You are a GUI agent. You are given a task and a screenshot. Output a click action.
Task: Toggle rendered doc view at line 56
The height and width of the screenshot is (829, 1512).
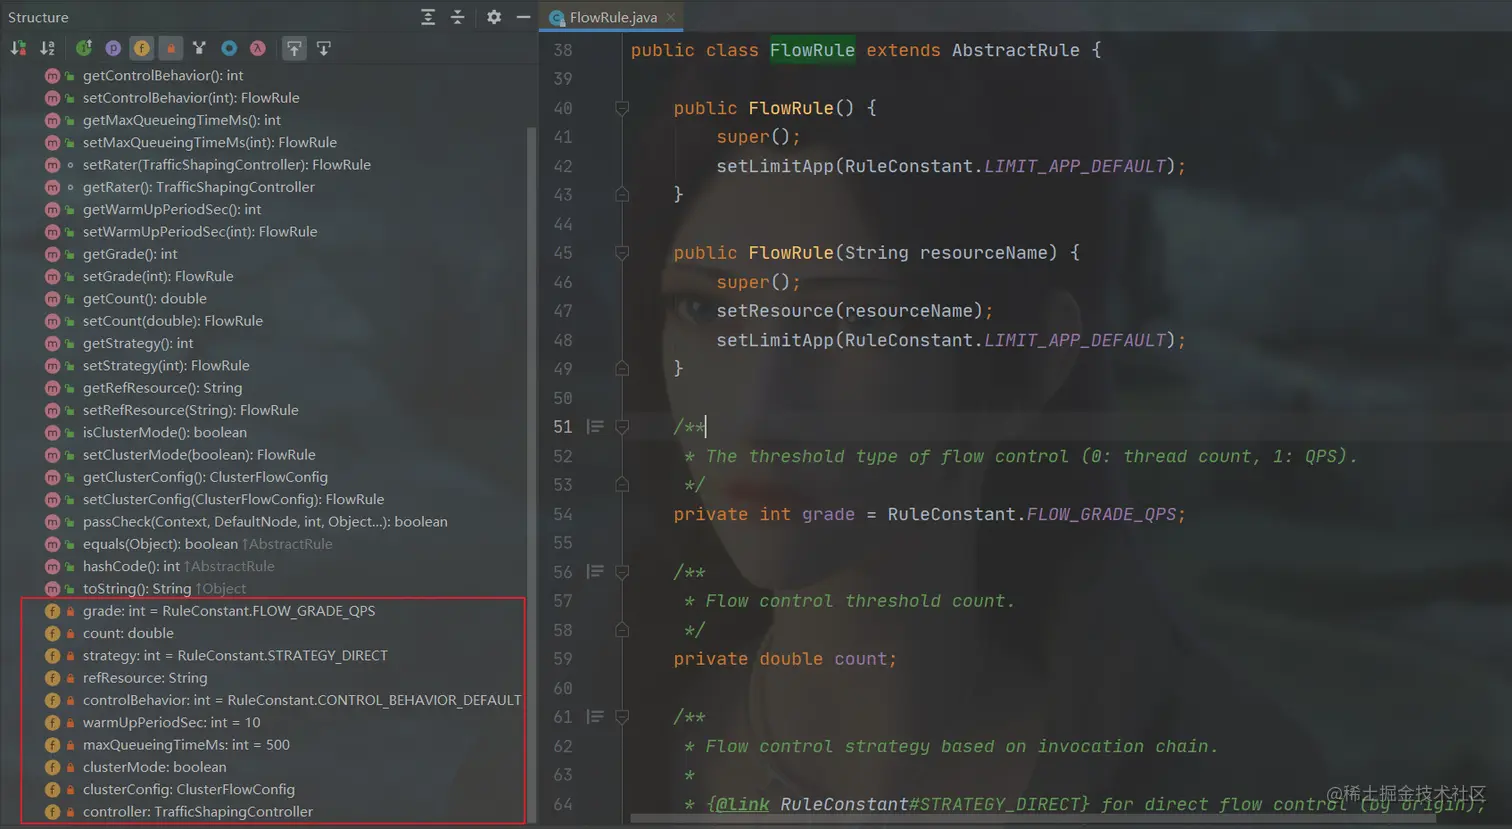point(595,572)
